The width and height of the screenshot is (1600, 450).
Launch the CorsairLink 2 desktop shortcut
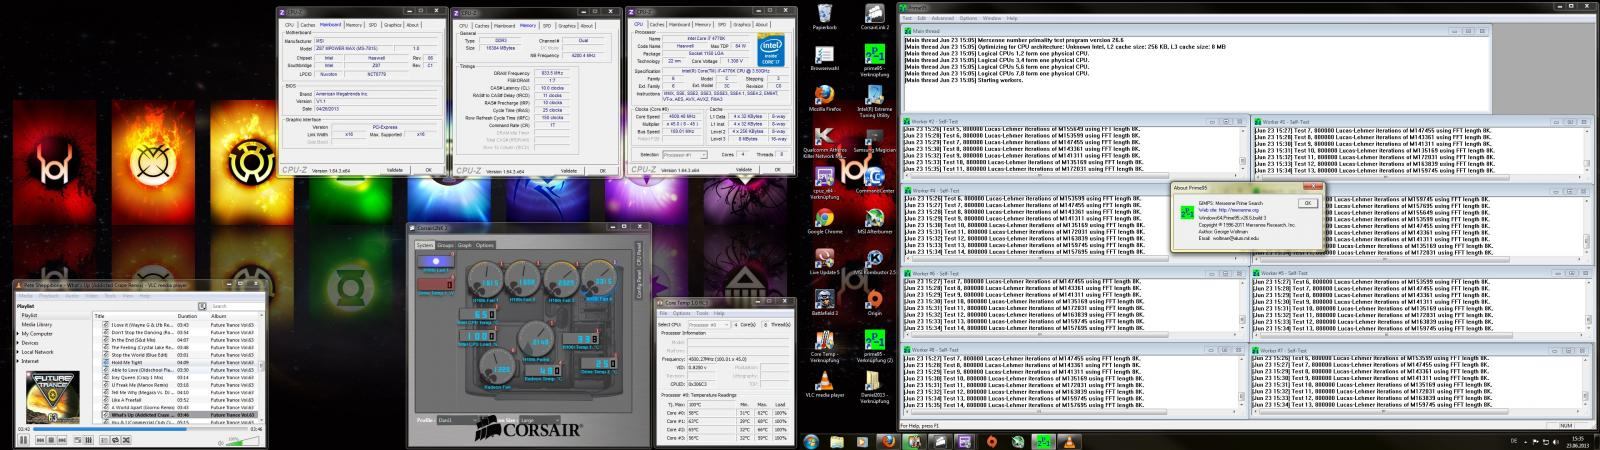pos(874,17)
